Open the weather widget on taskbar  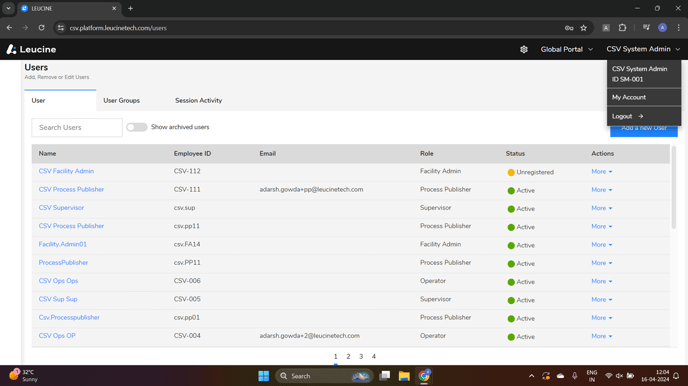(24, 375)
